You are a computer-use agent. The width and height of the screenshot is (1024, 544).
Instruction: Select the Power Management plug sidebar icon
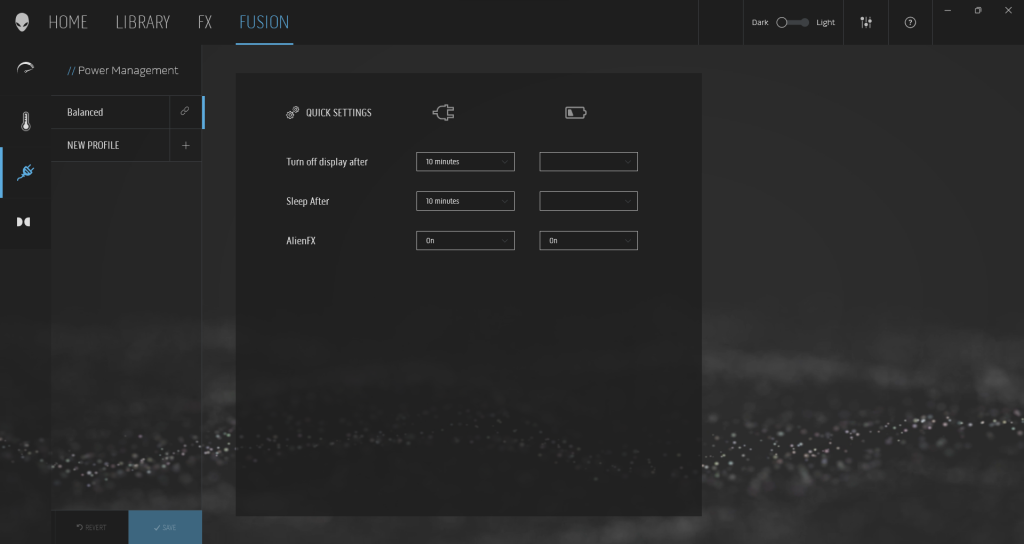25,172
